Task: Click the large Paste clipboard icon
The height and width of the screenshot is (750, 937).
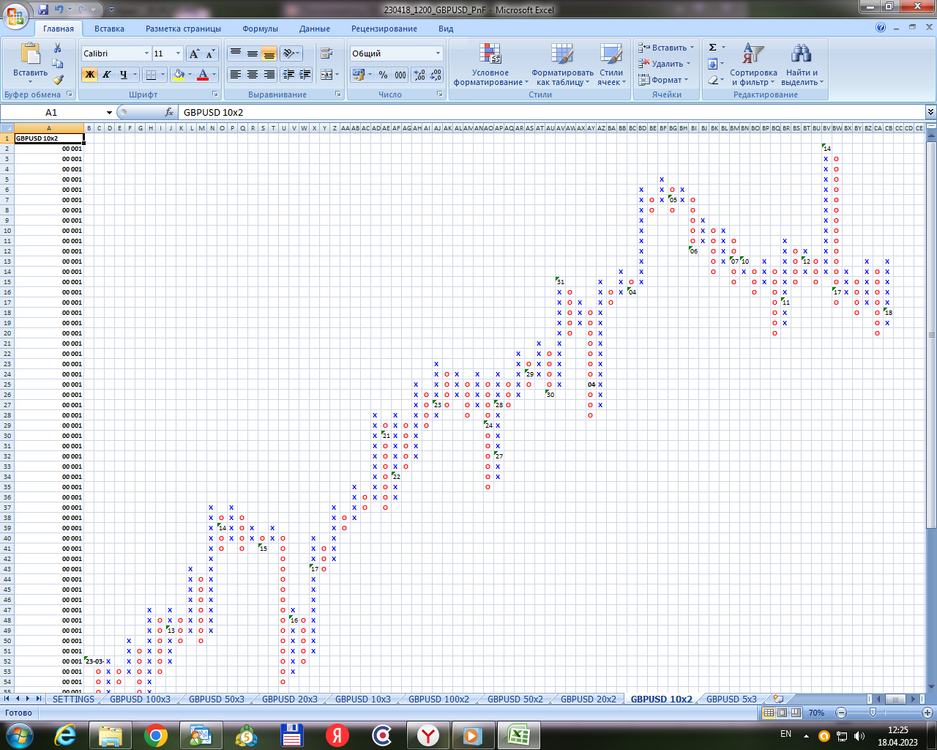Action: [30, 54]
